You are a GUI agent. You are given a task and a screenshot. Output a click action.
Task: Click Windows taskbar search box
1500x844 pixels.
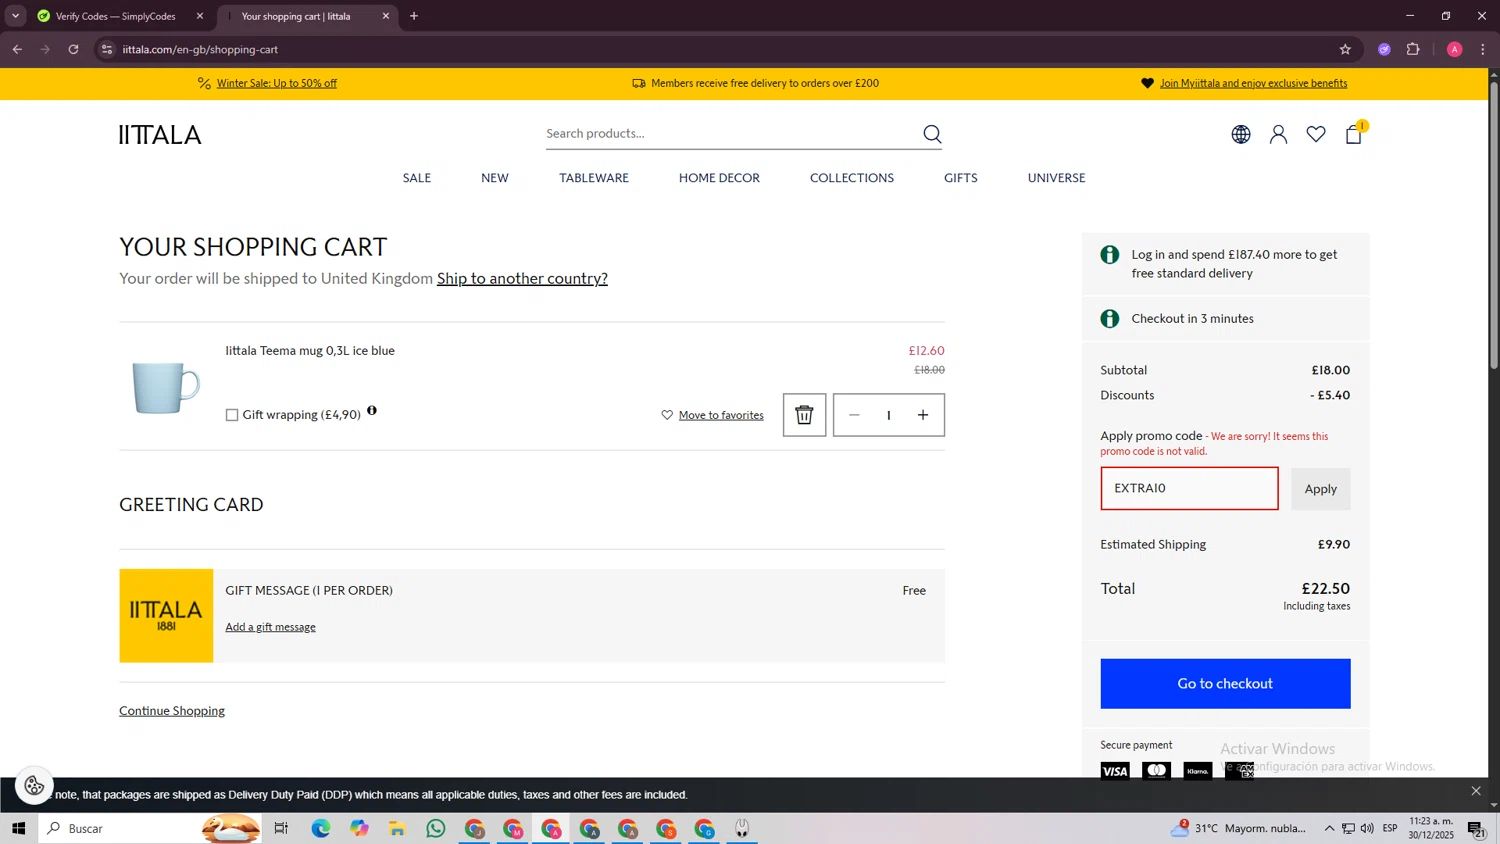coord(150,829)
